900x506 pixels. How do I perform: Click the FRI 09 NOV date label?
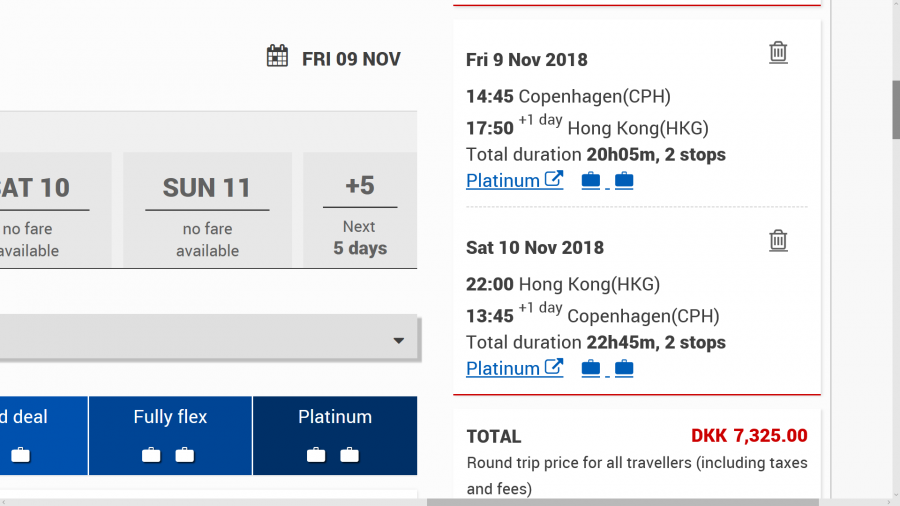tap(351, 59)
